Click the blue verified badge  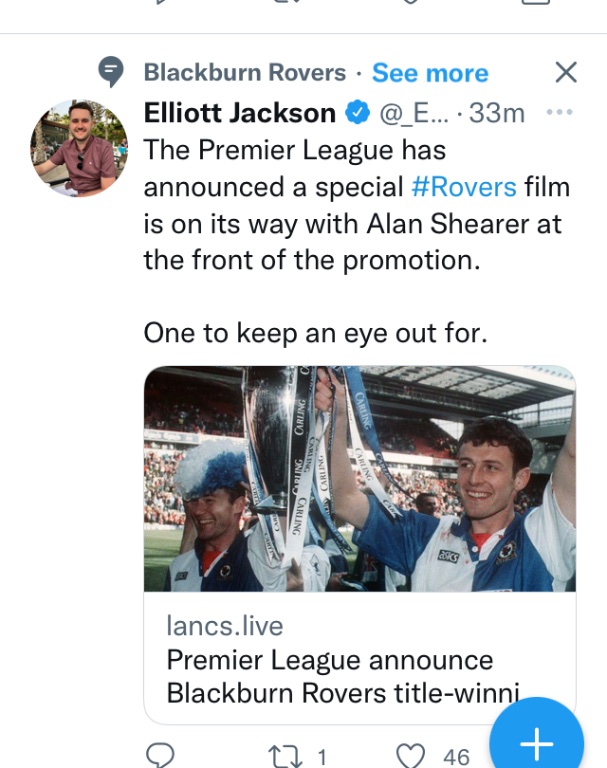coord(357,114)
